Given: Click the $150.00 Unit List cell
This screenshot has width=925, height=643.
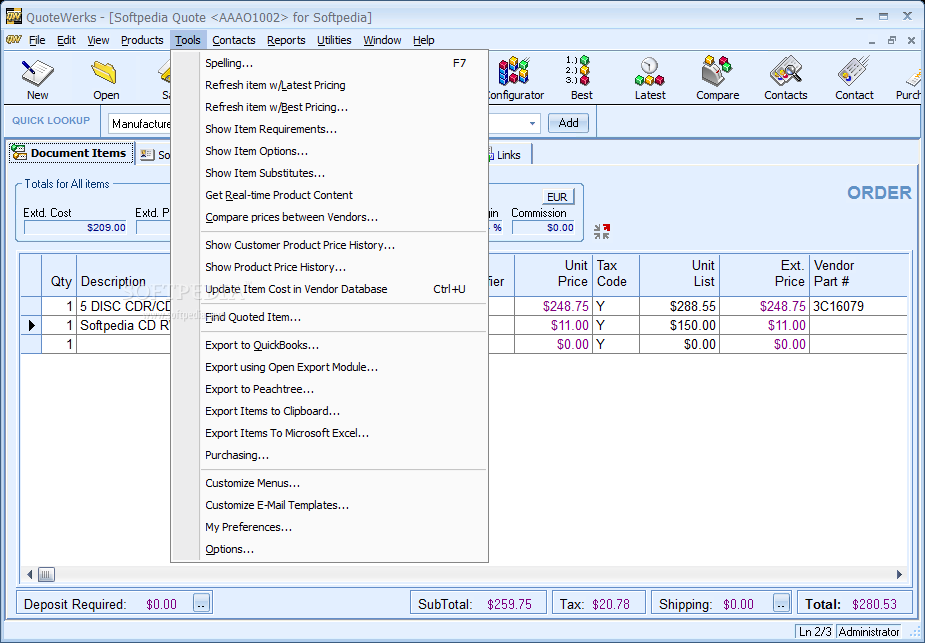Looking at the screenshot, I should [x=679, y=325].
